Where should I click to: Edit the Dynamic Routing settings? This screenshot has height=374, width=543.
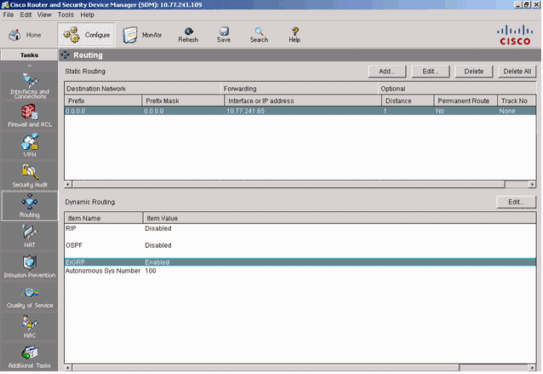point(516,202)
